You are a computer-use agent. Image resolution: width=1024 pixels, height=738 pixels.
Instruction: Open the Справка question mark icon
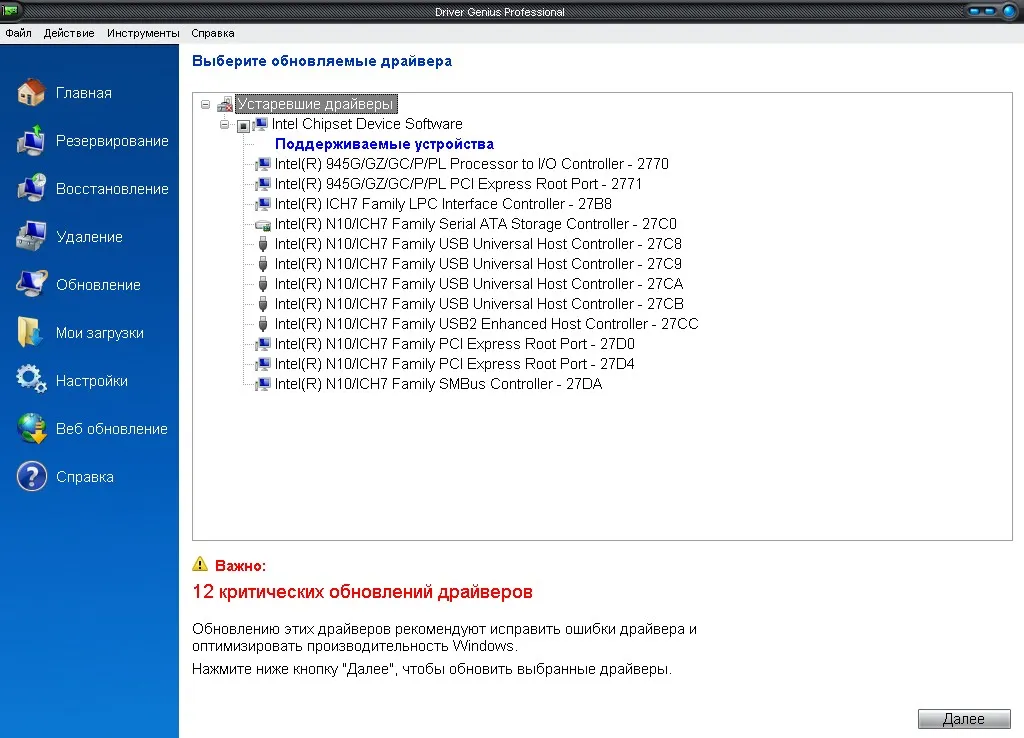[x=31, y=476]
